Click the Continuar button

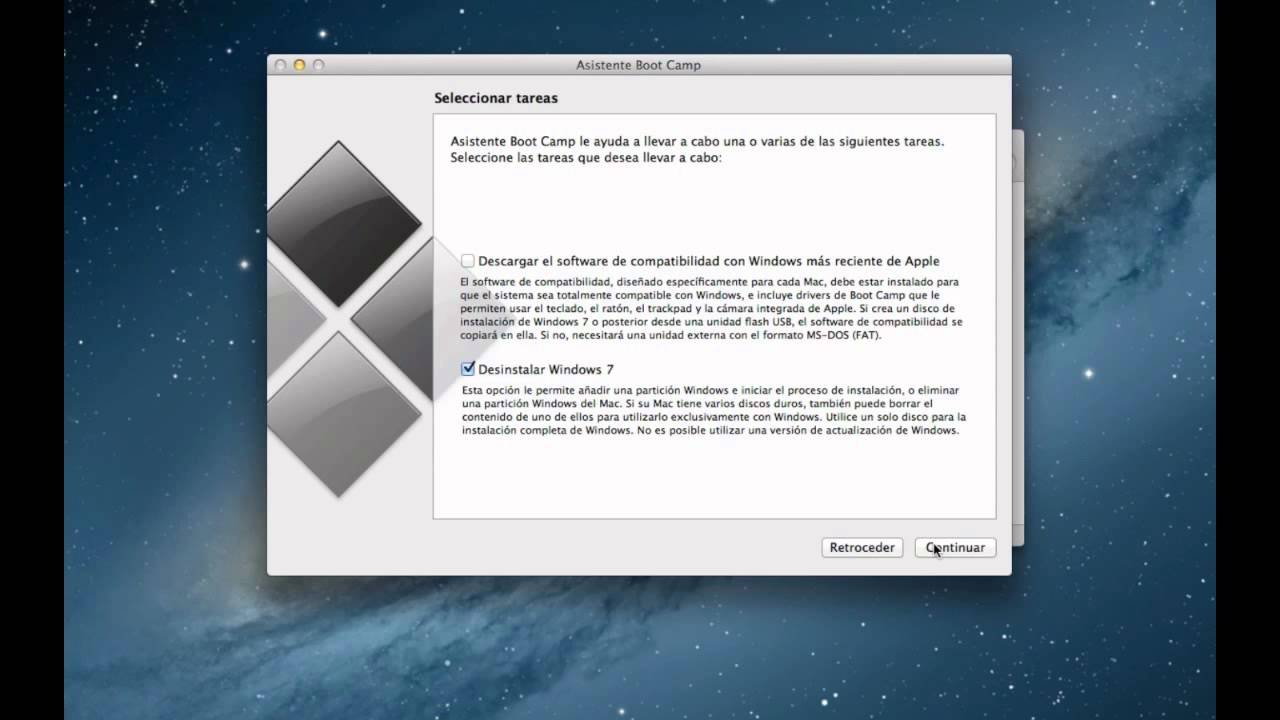[955, 547]
